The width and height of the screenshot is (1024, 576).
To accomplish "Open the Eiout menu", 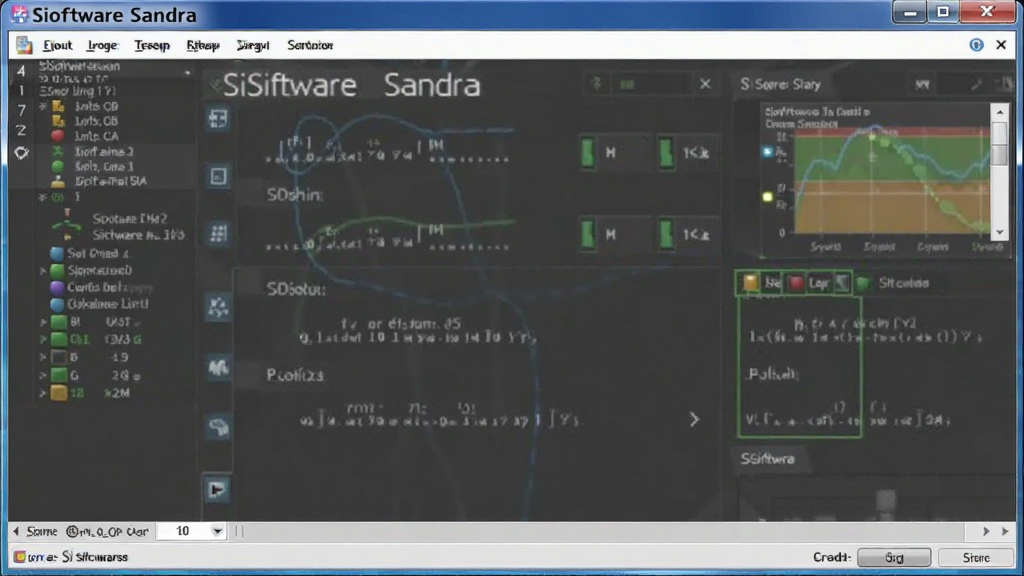I will click(x=57, y=45).
